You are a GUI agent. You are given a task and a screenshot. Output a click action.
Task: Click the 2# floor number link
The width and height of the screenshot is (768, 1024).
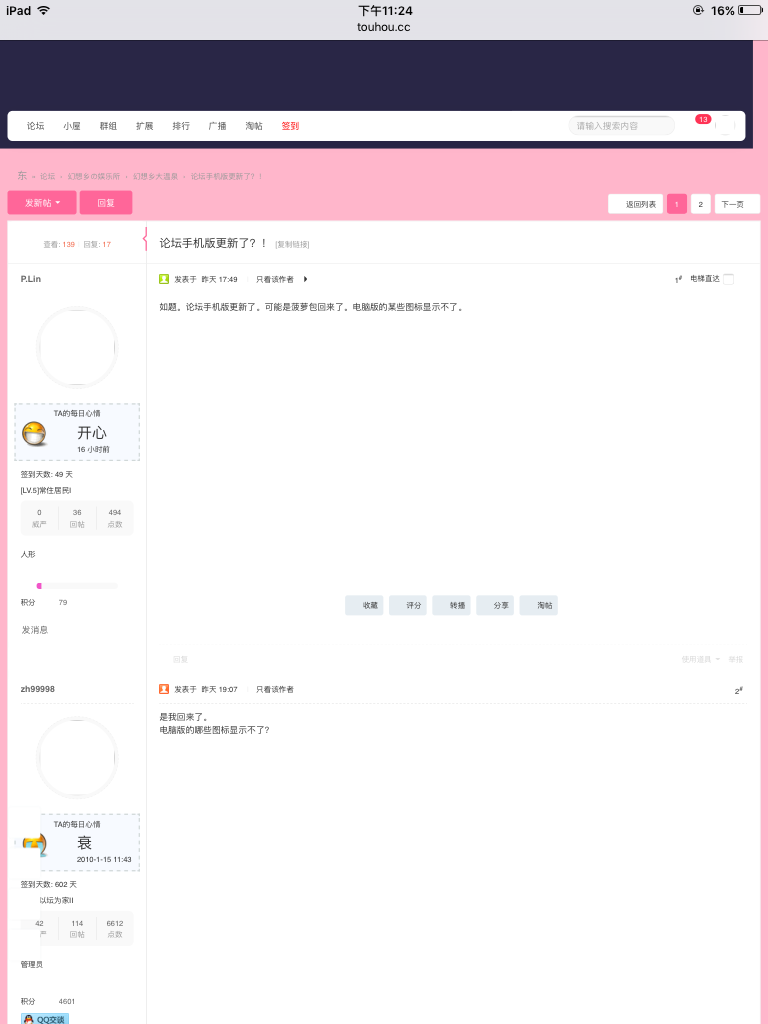click(739, 690)
